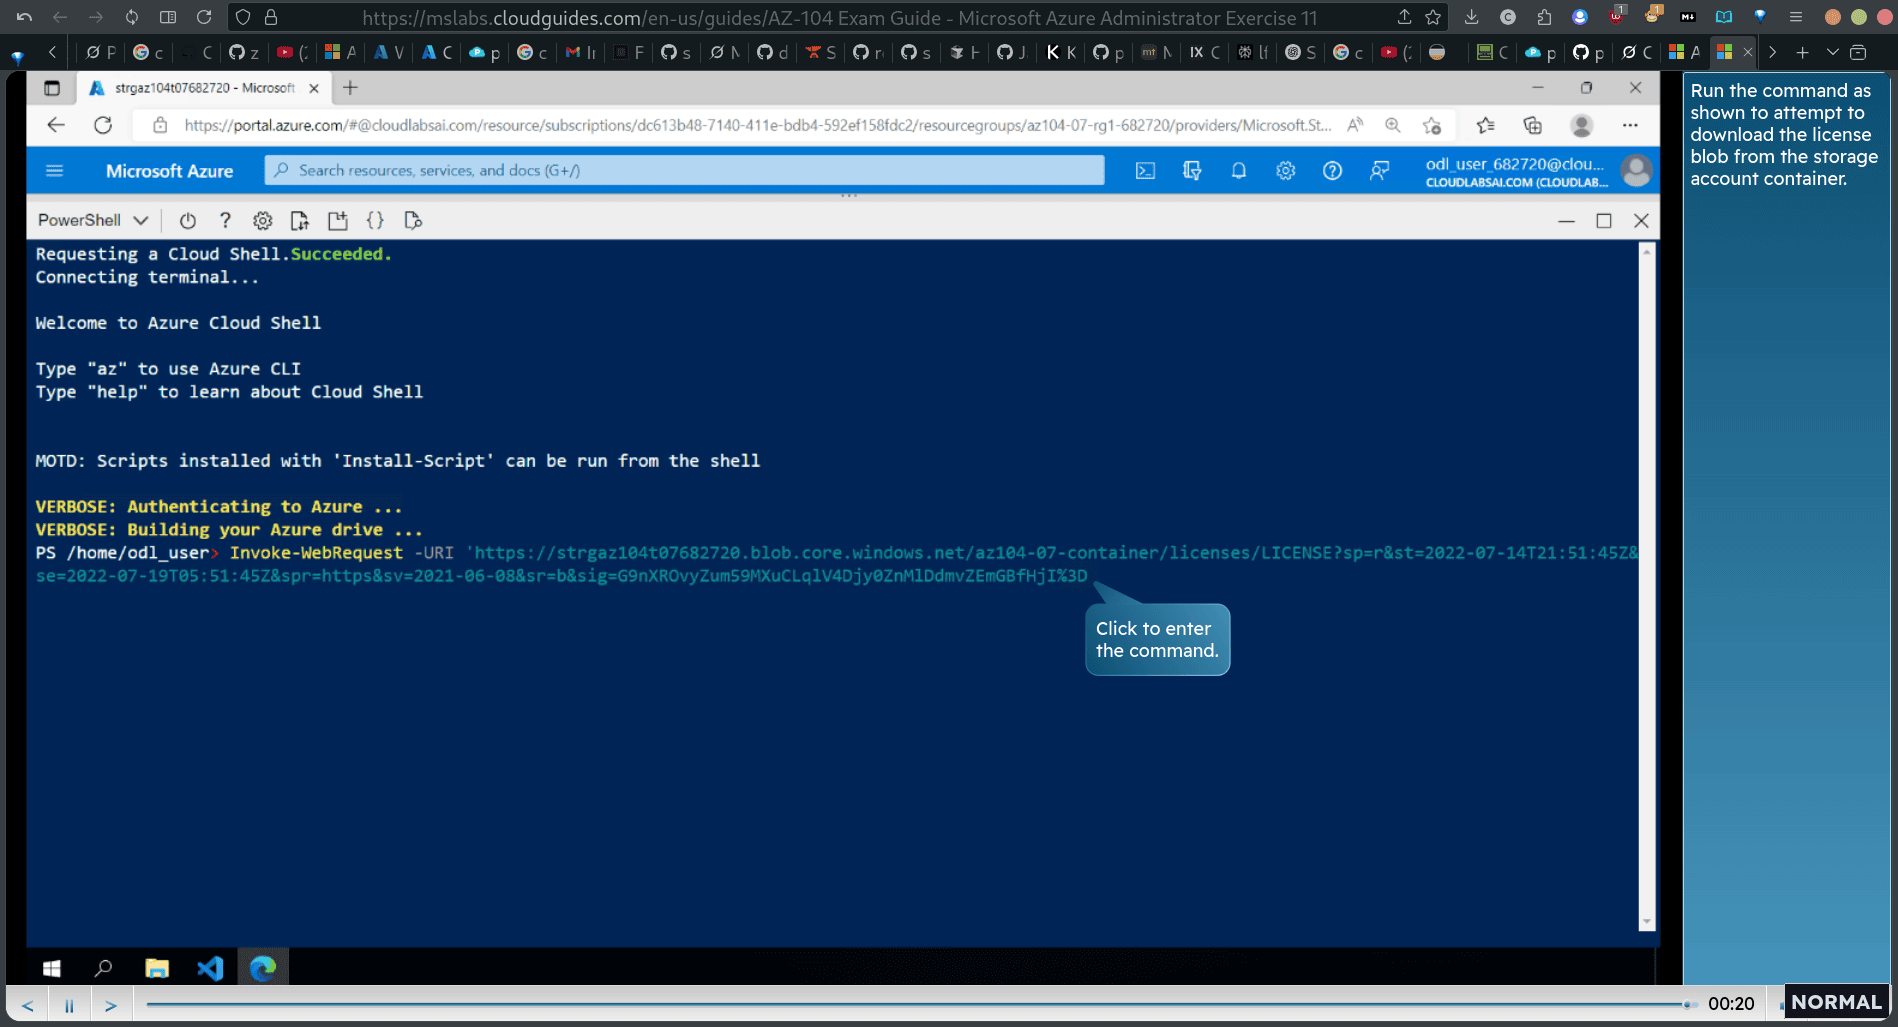Restart the Cloud Shell session with the power icon
The width and height of the screenshot is (1898, 1027).
click(x=187, y=221)
